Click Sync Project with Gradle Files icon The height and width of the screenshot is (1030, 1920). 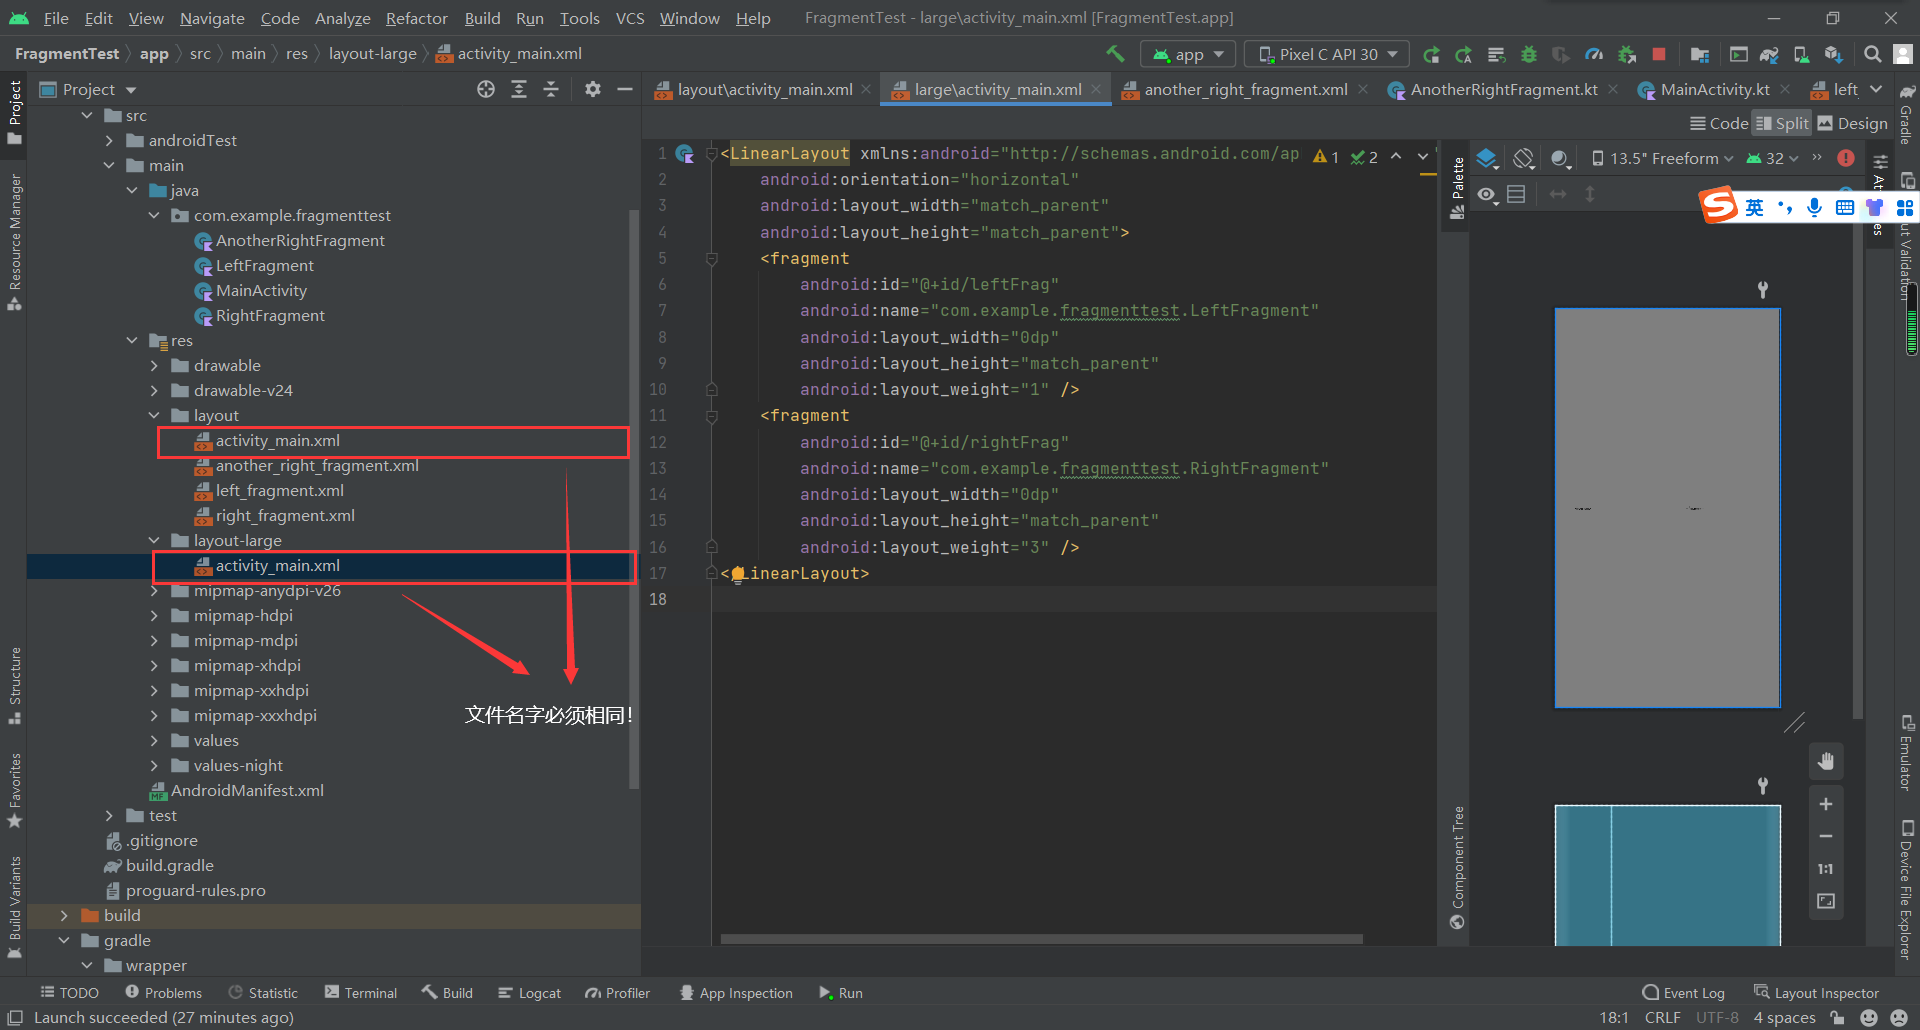[x=1768, y=54]
